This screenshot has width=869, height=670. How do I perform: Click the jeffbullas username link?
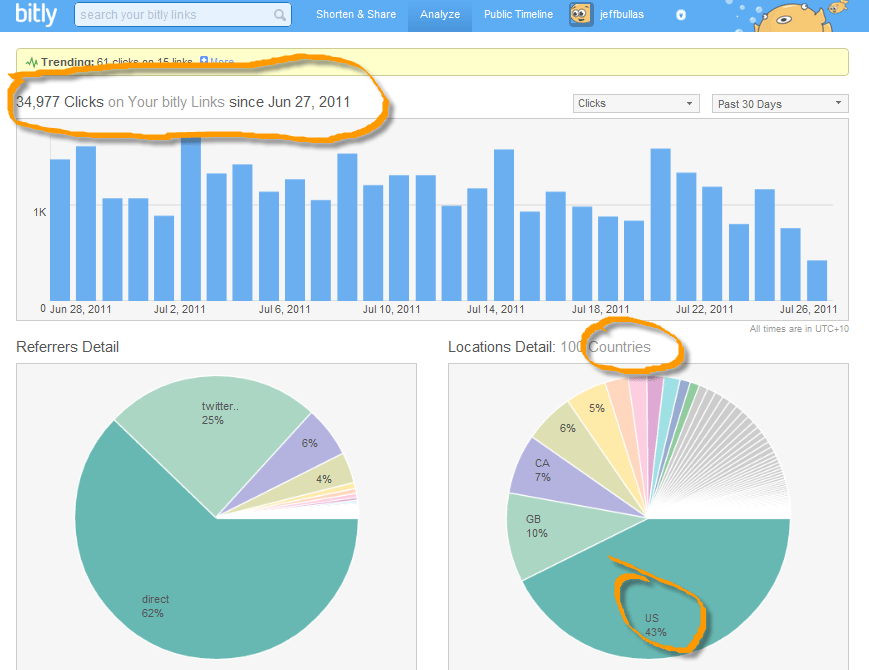pyautogui.click(x=621, y=14)
